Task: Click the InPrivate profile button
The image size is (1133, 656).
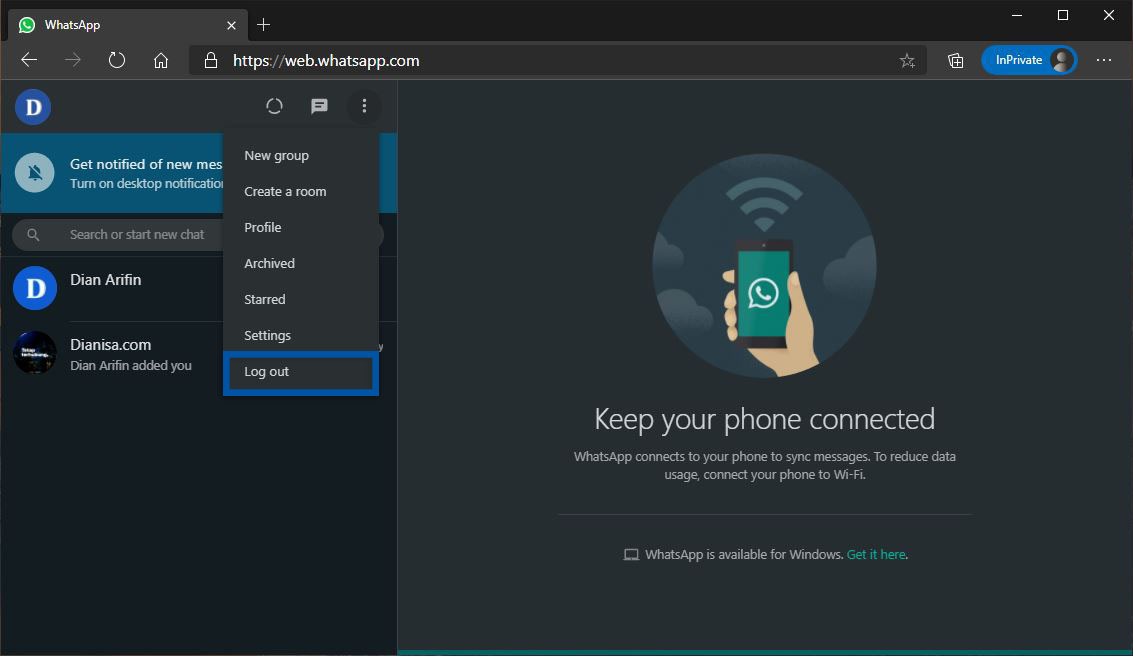Action: point(1029,60)
